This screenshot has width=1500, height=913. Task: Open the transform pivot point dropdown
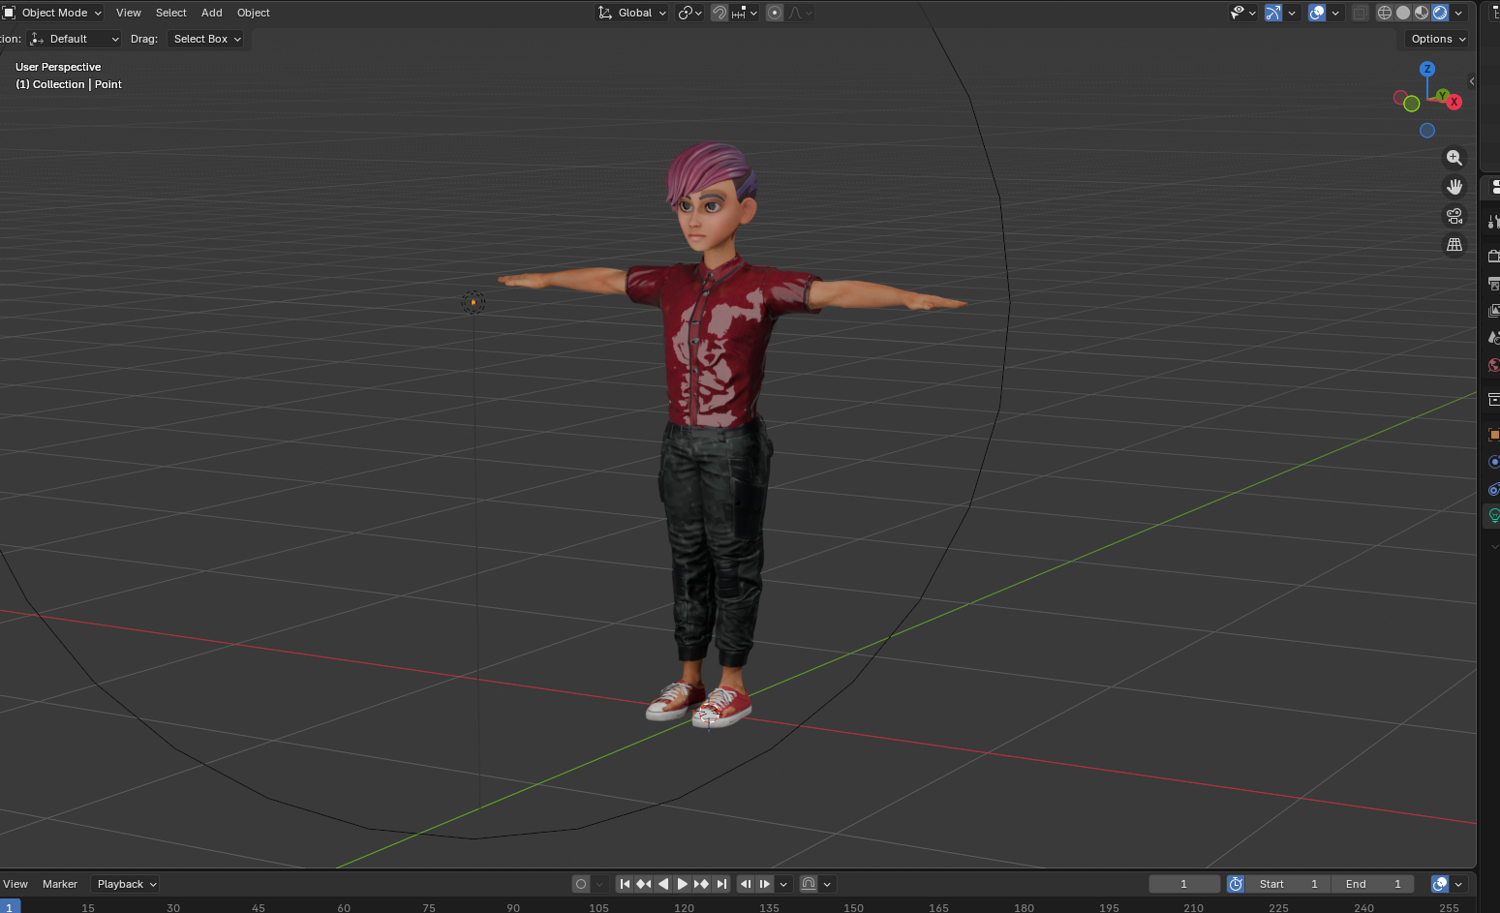click(690, 13)
